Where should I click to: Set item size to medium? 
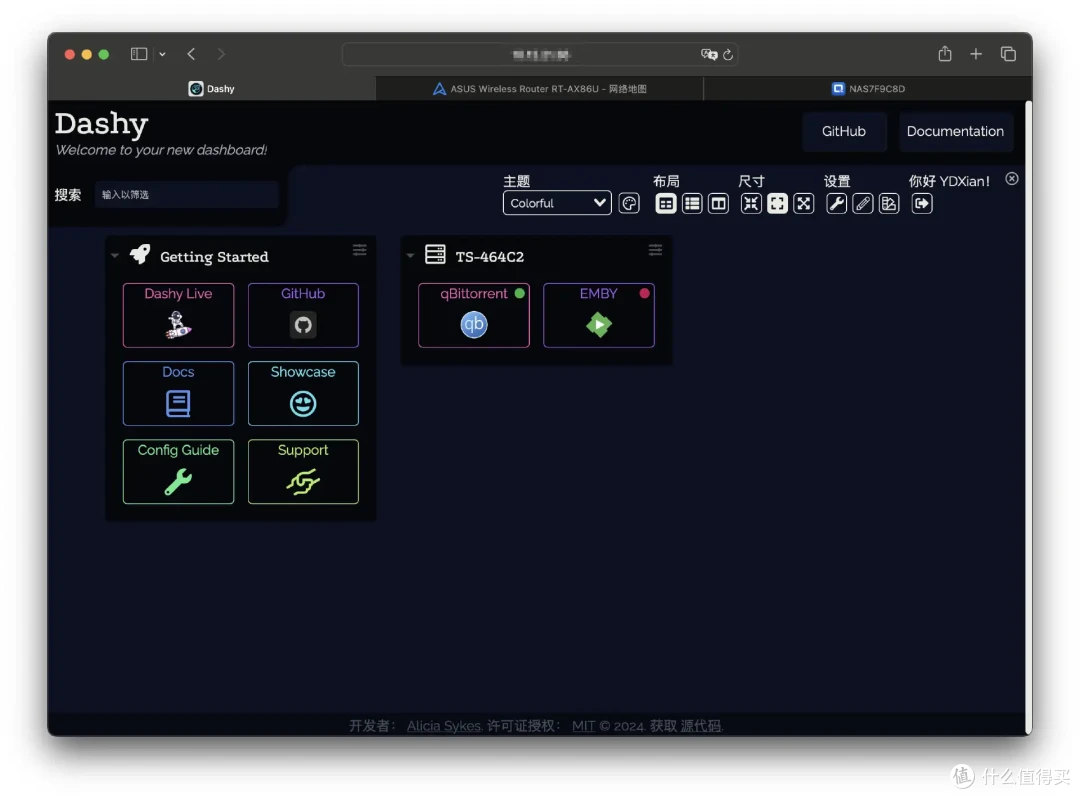pos(777,203)
